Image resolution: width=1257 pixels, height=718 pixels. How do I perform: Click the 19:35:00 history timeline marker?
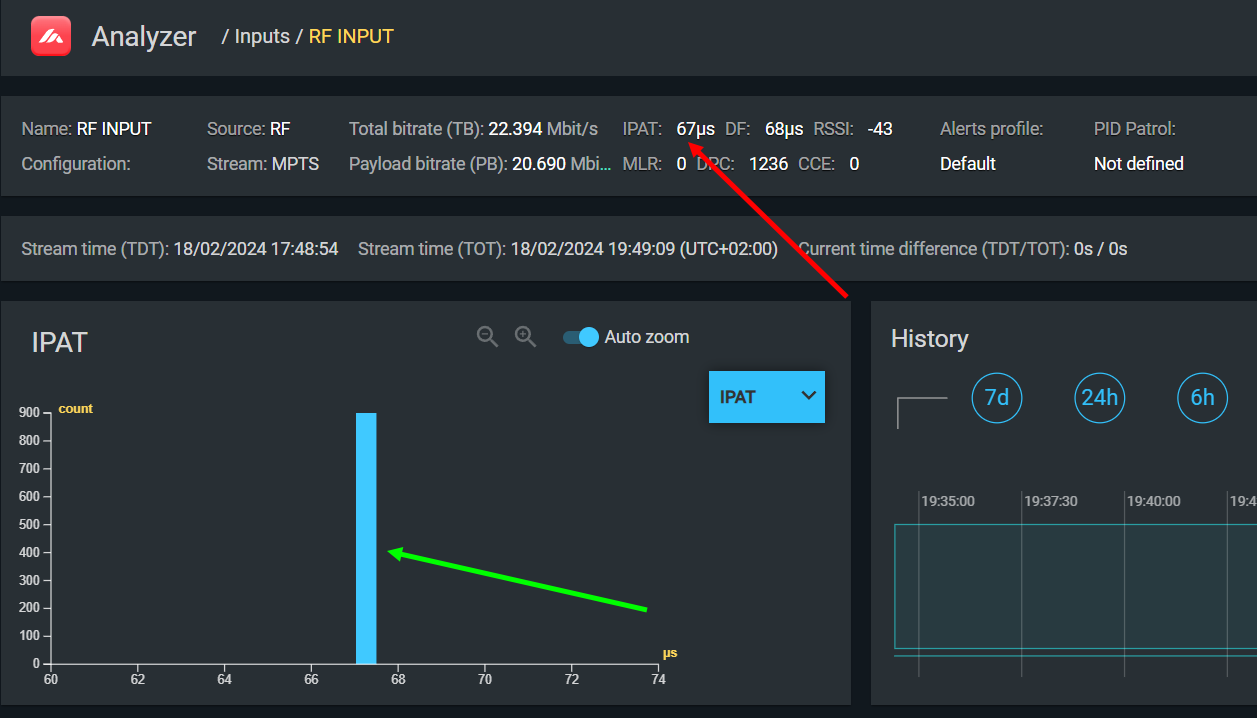click(947, 501)
